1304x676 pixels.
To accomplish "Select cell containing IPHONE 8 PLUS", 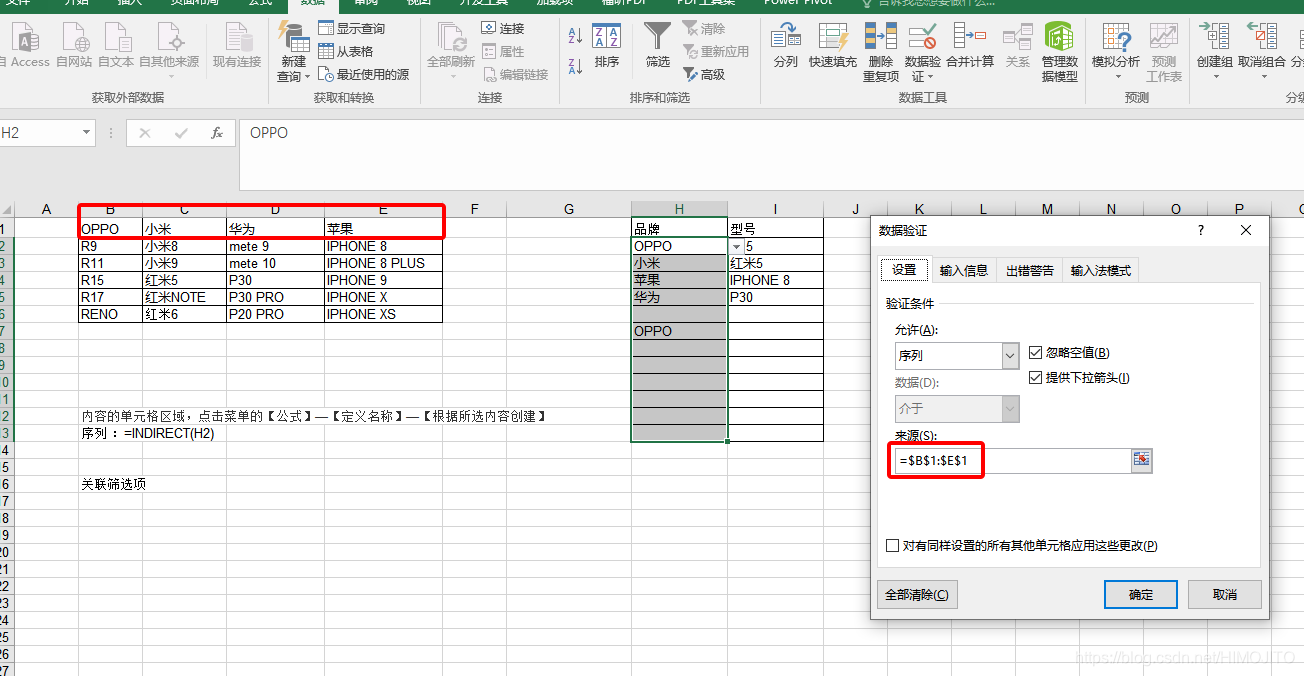I will (x=384, y=263).
